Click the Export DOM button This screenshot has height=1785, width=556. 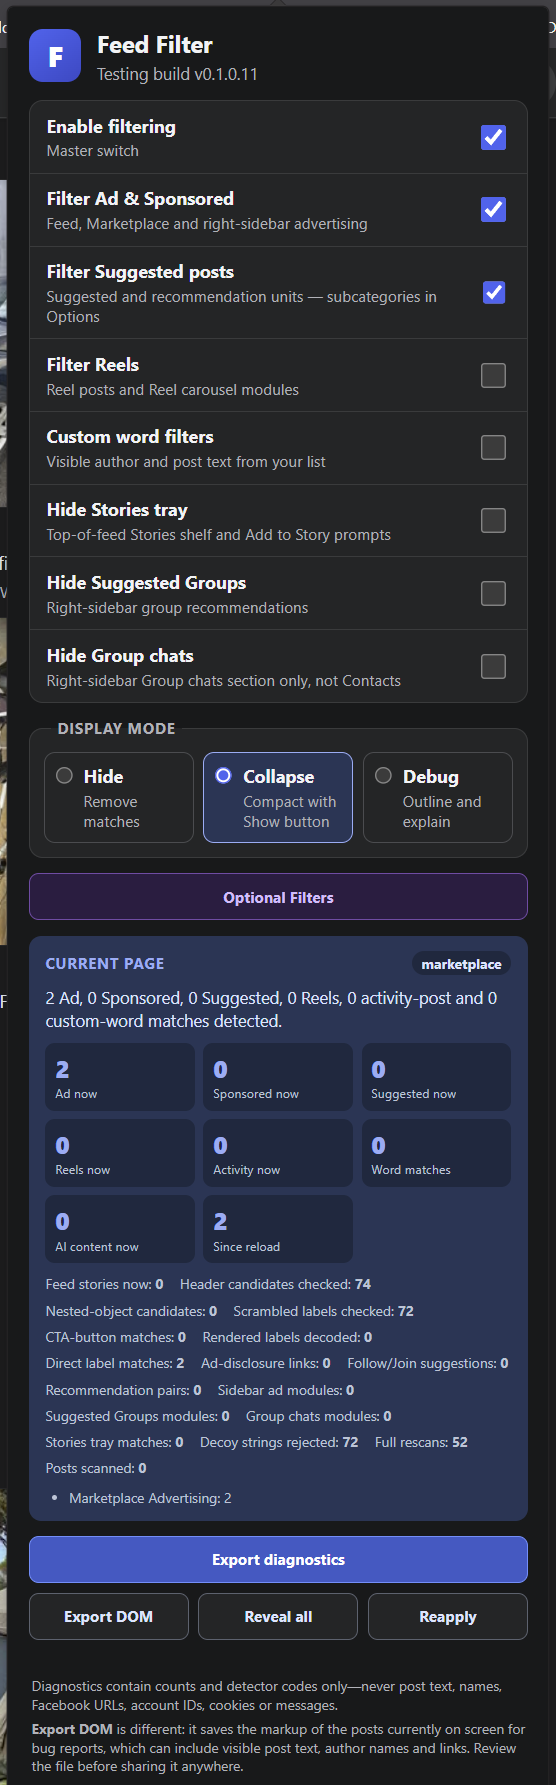coord(108,1617)
